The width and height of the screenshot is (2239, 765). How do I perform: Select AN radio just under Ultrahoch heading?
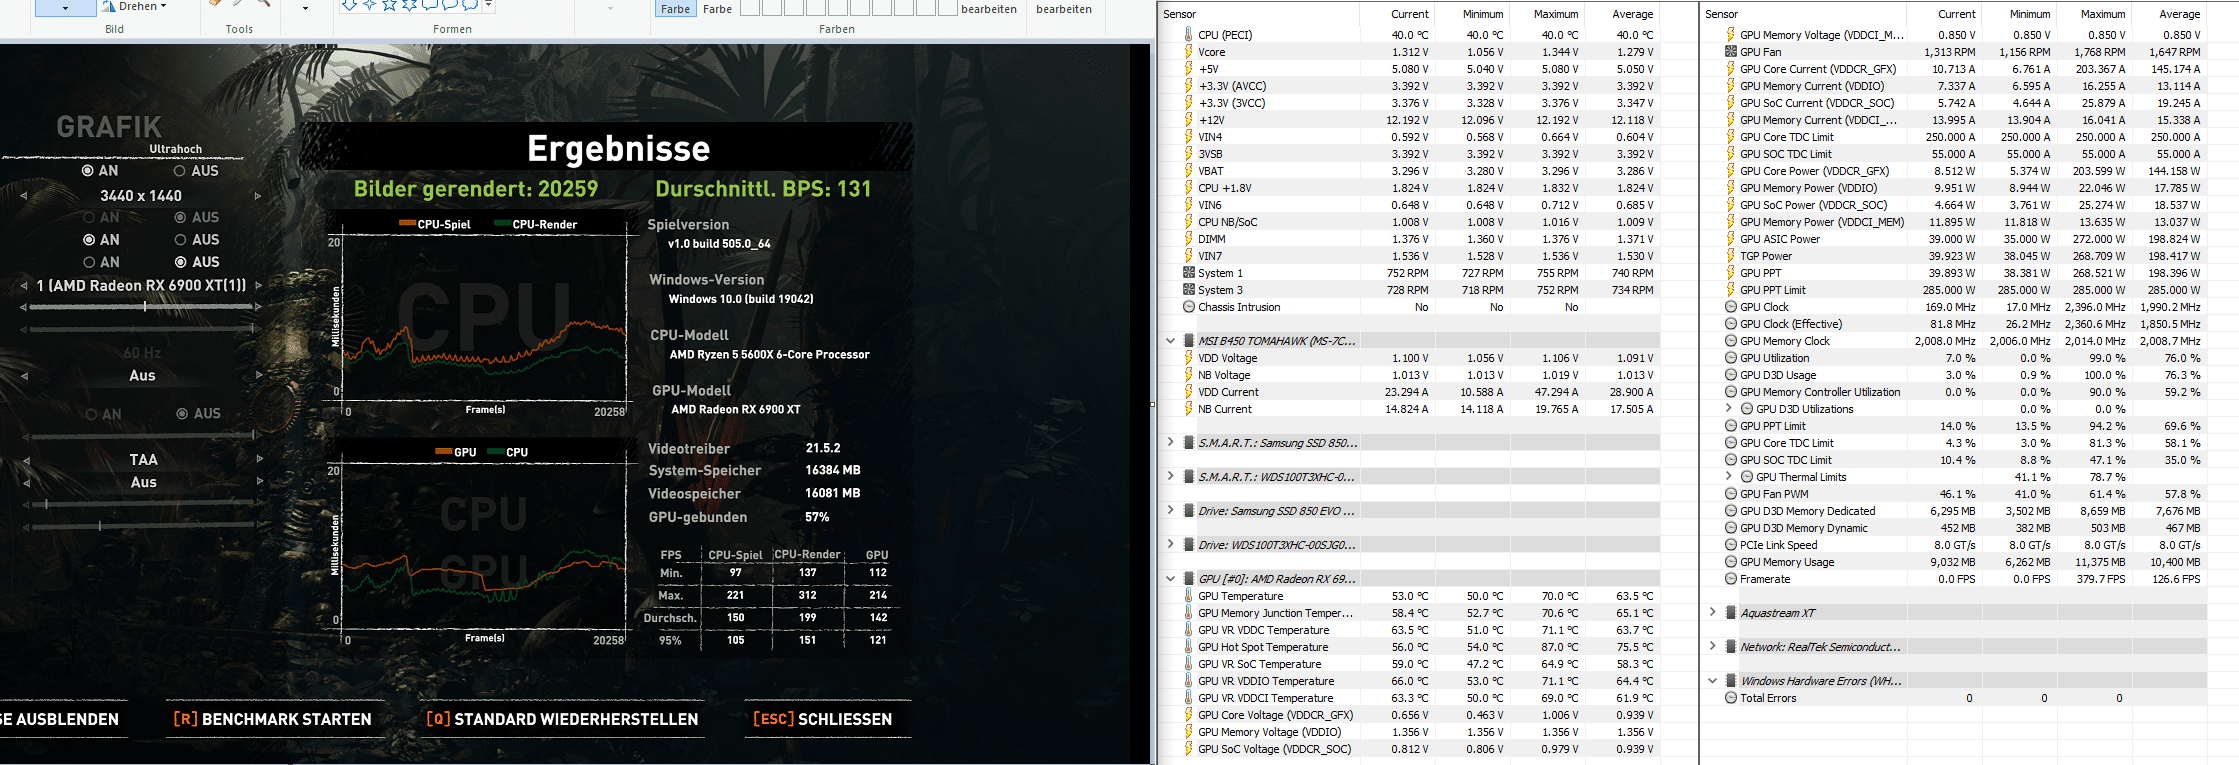pyautogui.click(x=88, y=171)
